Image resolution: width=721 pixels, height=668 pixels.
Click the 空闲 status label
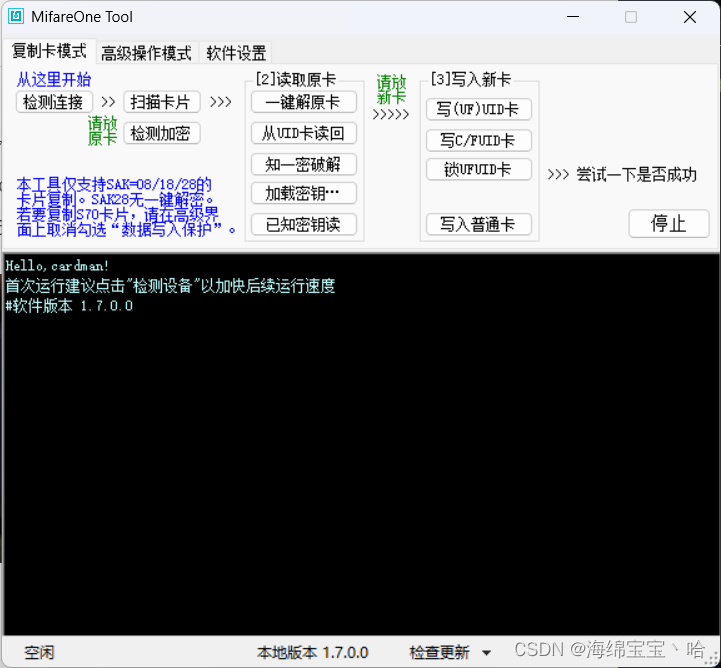point(39,652)
